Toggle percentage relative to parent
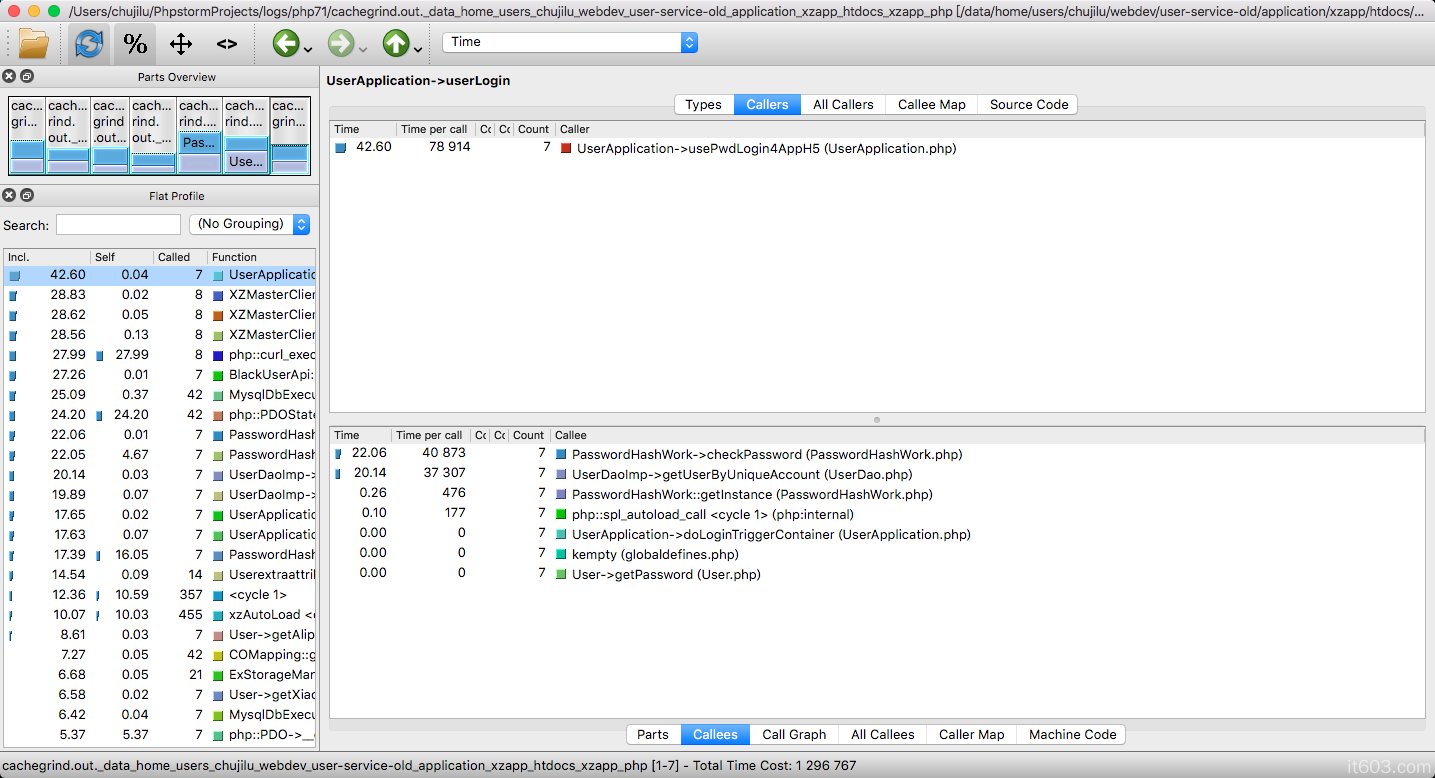1435x778 pixels. click(x=181, y=43)
